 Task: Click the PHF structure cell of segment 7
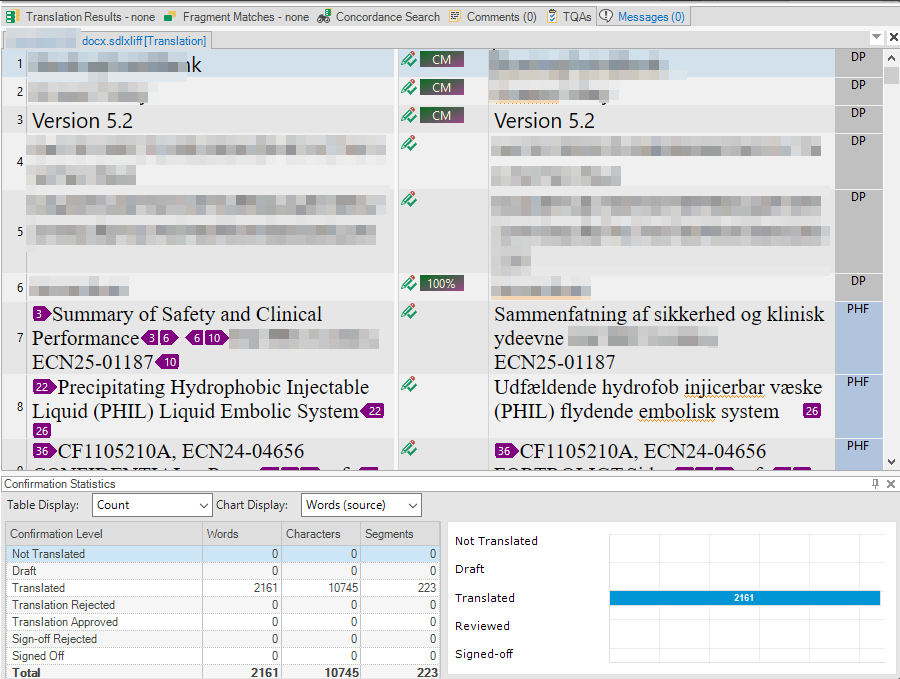click(858, 337)
